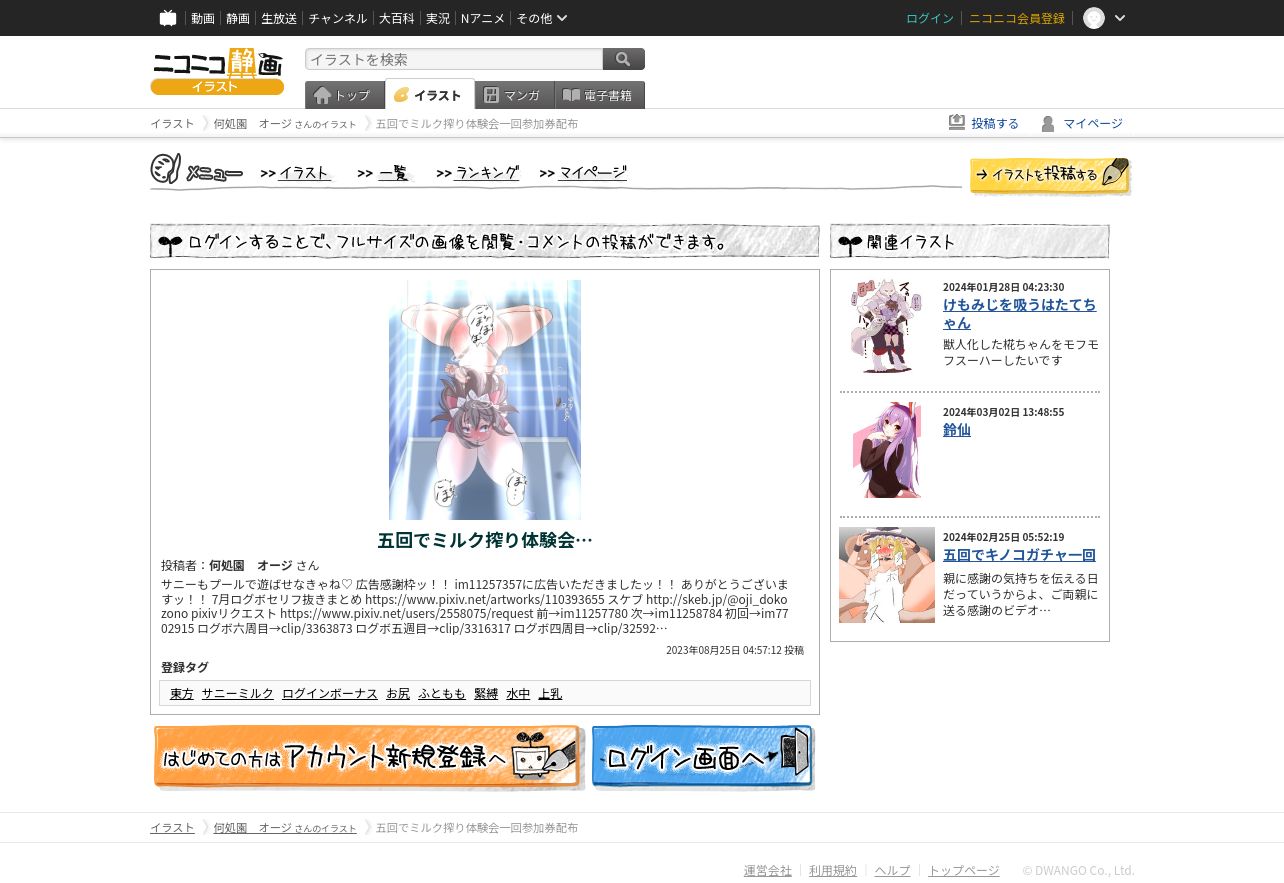Image resolution: width=1284 pixels, height=883 pixels.
Task: Click the sprout icon in login notice header
Action: (x=170, y=243)
